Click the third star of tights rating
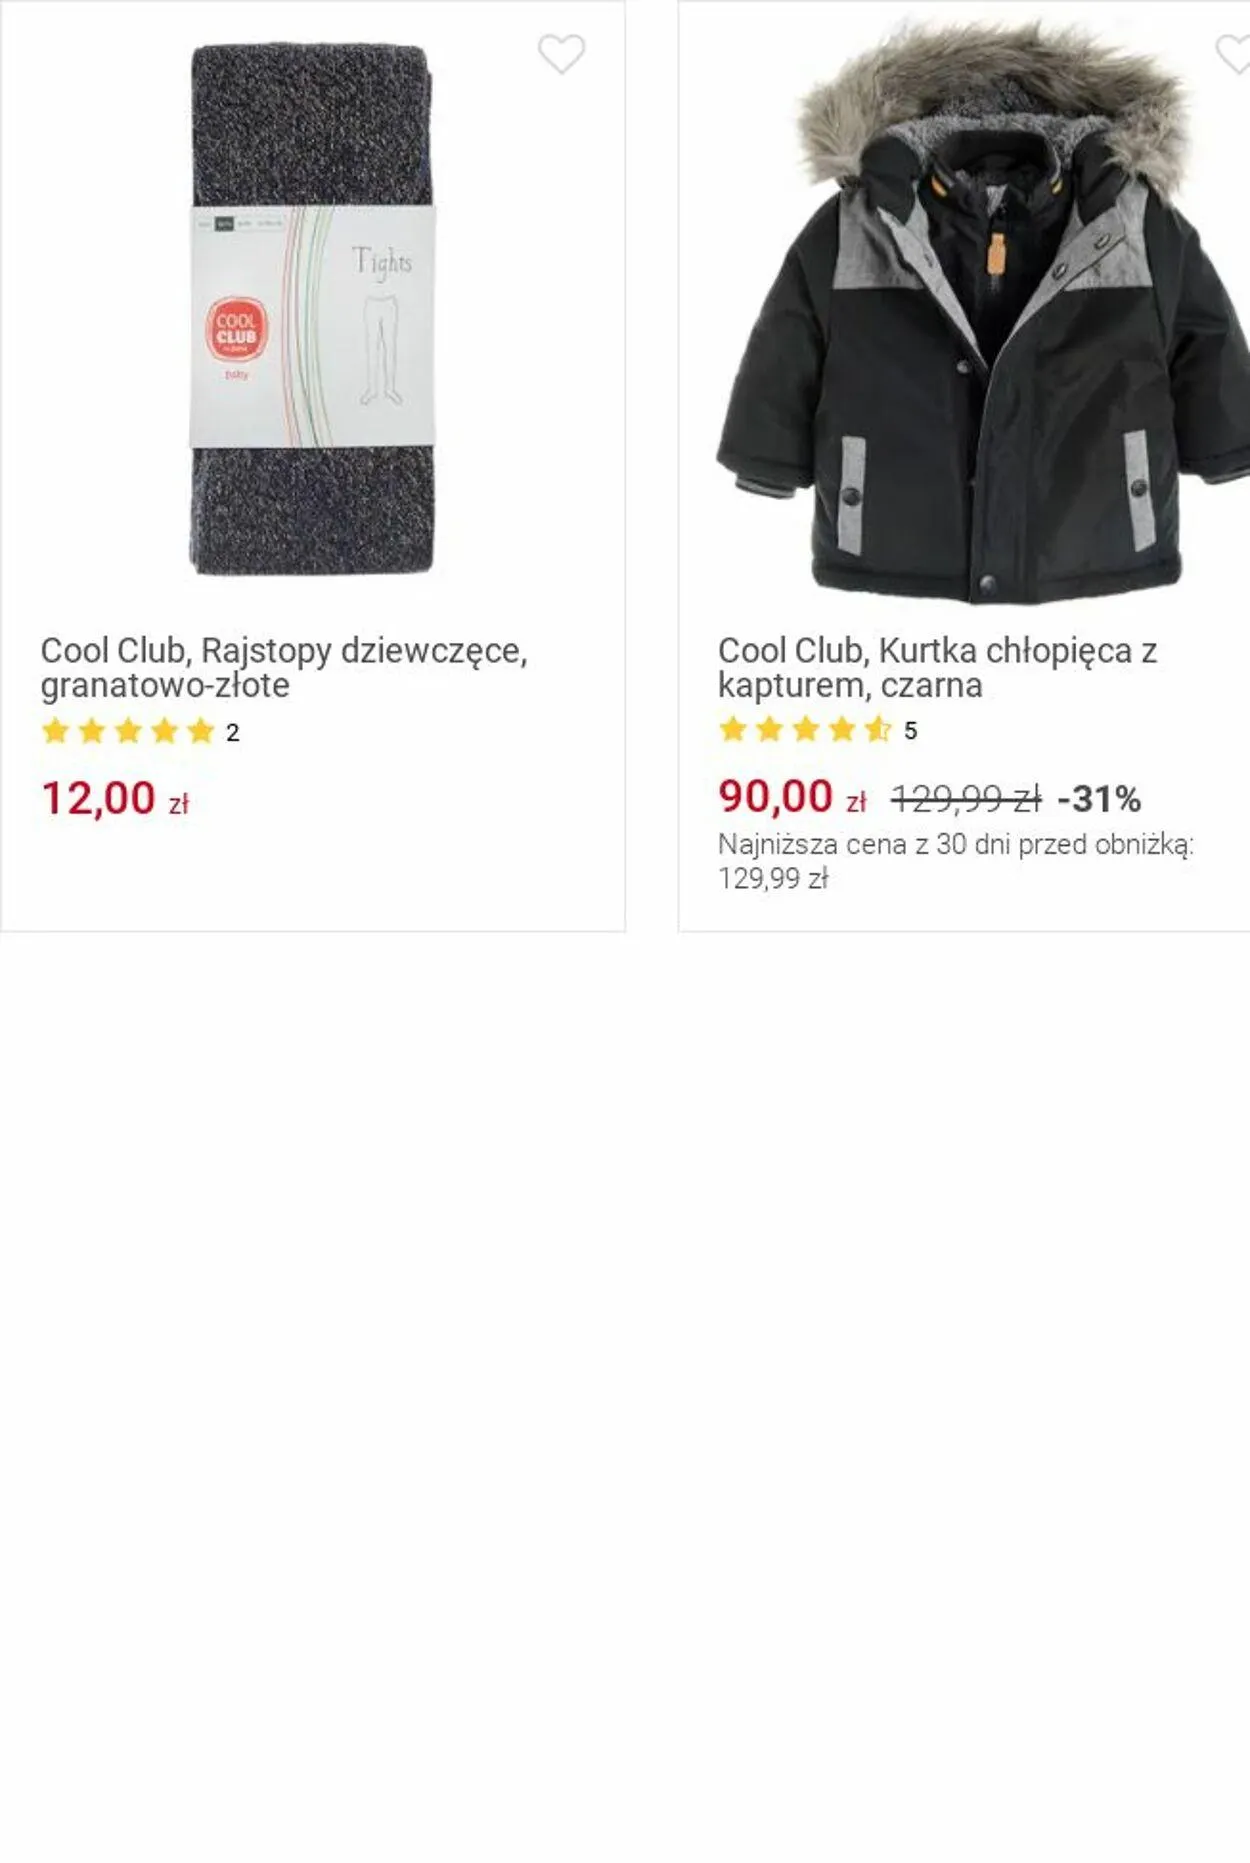 coord(128,732)
